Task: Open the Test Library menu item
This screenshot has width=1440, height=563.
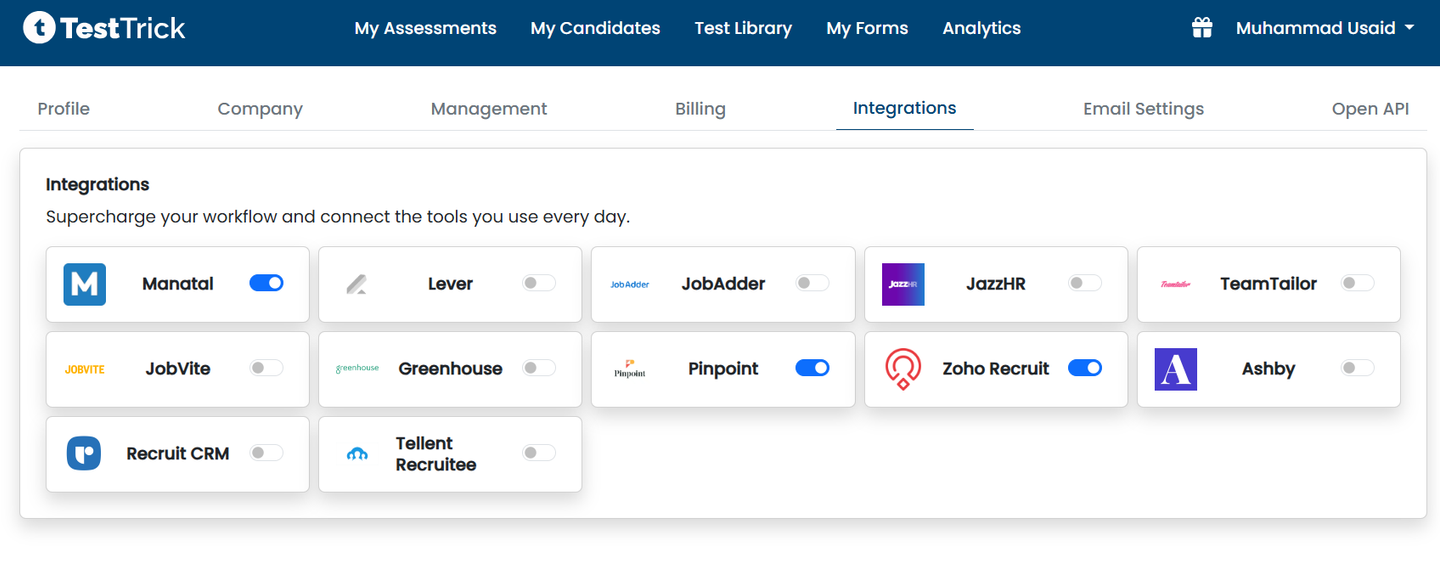Action: click(x=743, y=28)
